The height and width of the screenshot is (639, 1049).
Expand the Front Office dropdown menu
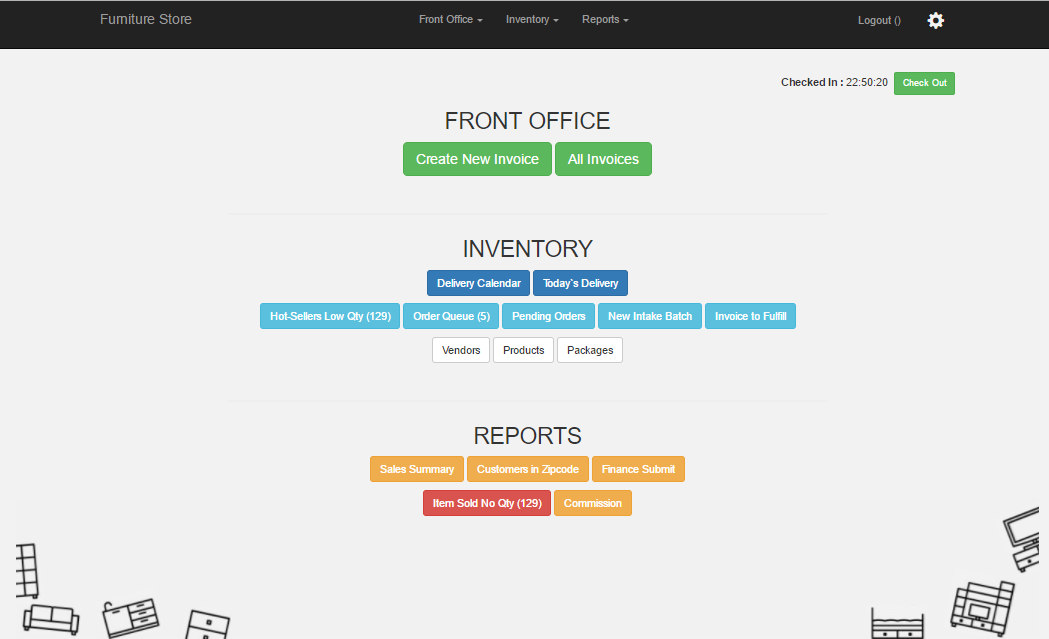450,20
